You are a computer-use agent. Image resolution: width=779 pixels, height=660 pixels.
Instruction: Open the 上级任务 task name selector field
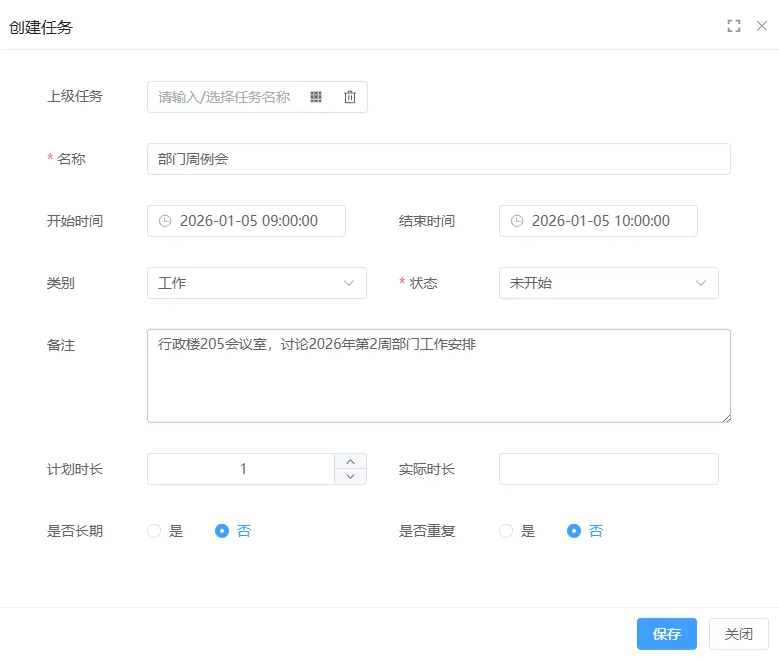(x=224, y=97)
